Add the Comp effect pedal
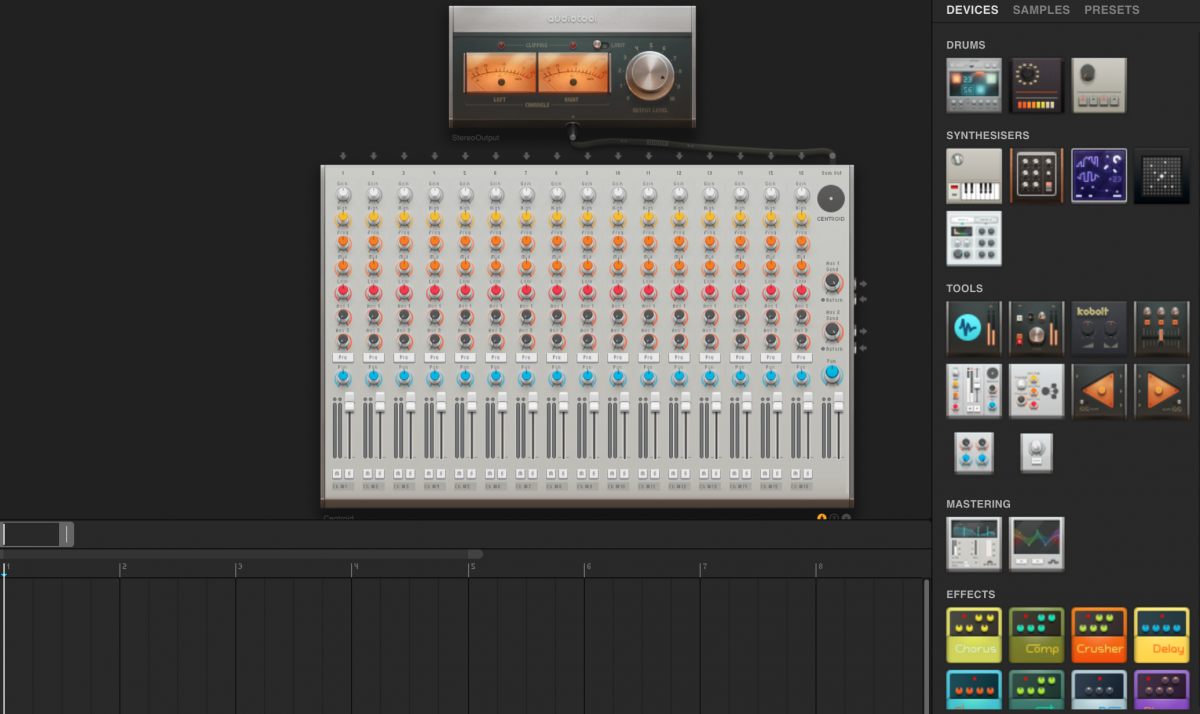The width and height of the screenshot is (1200, 714). (1037, 635)
